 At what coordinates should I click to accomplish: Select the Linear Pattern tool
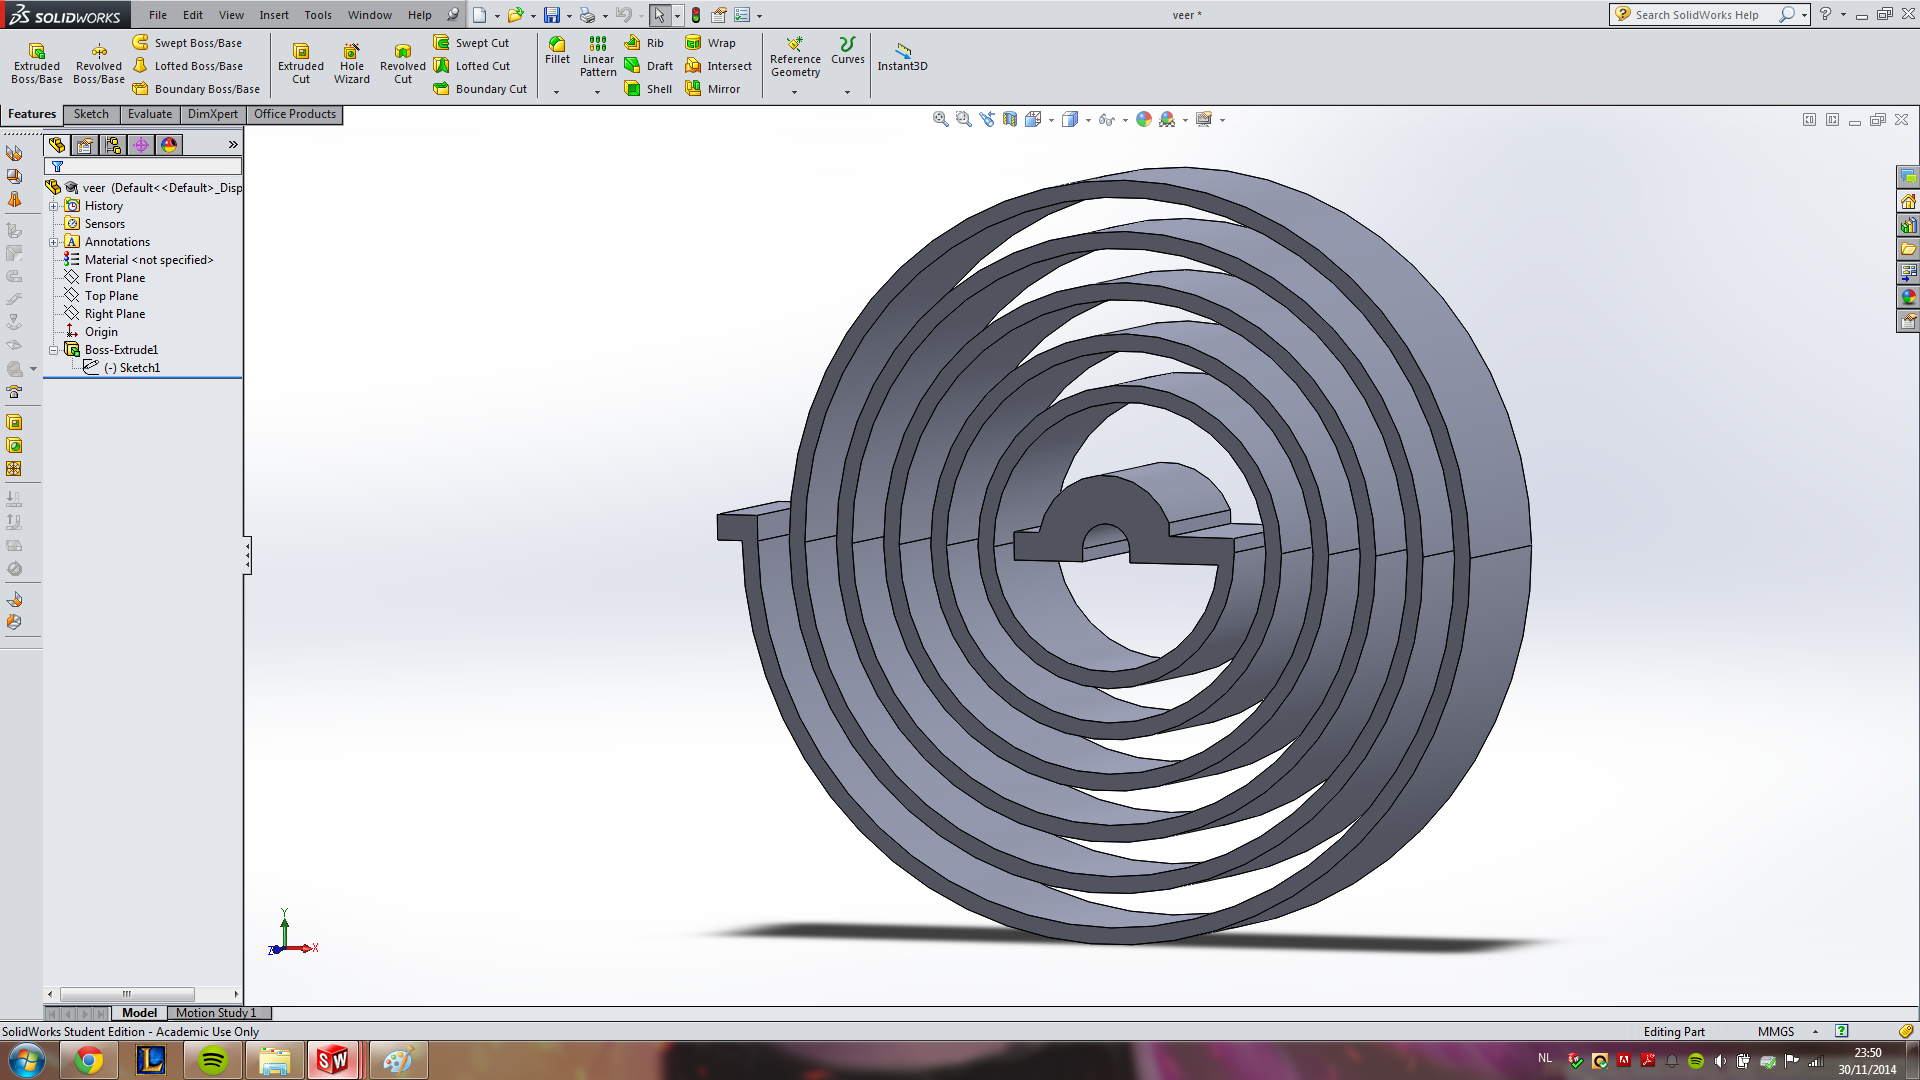(x=598, y=57)
